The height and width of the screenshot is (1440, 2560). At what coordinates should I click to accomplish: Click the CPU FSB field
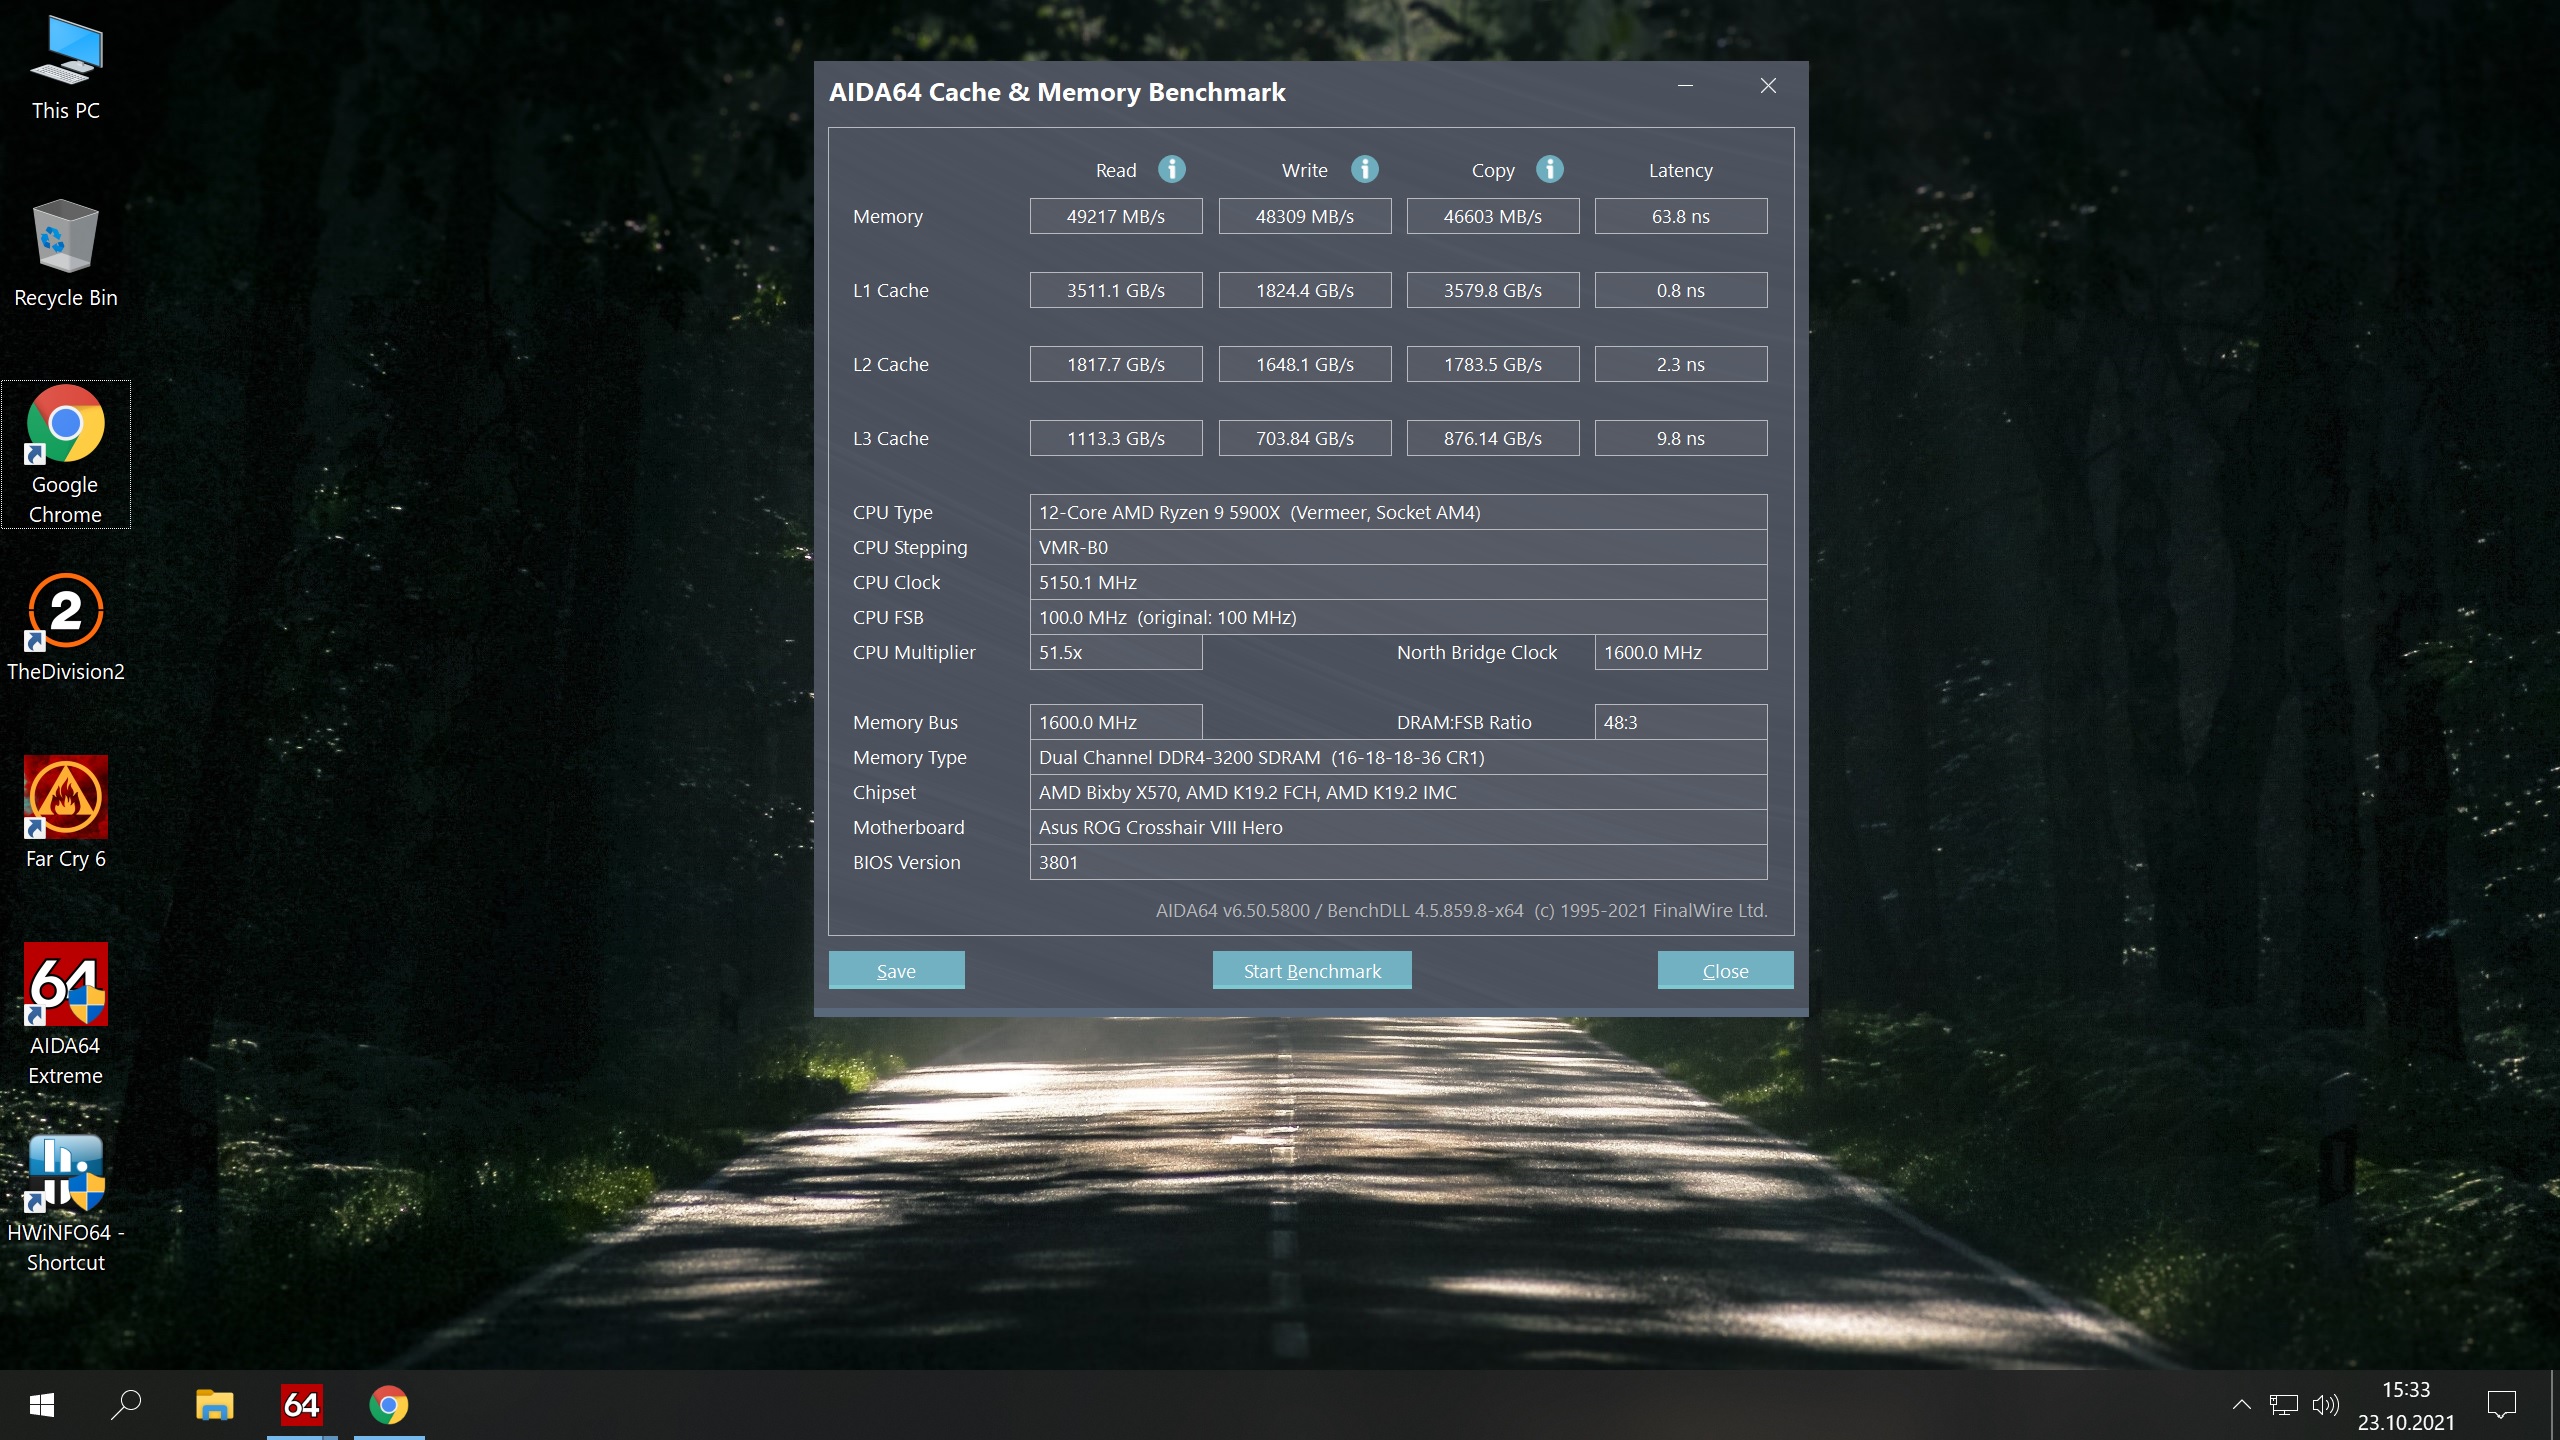tap(1398, 617)
